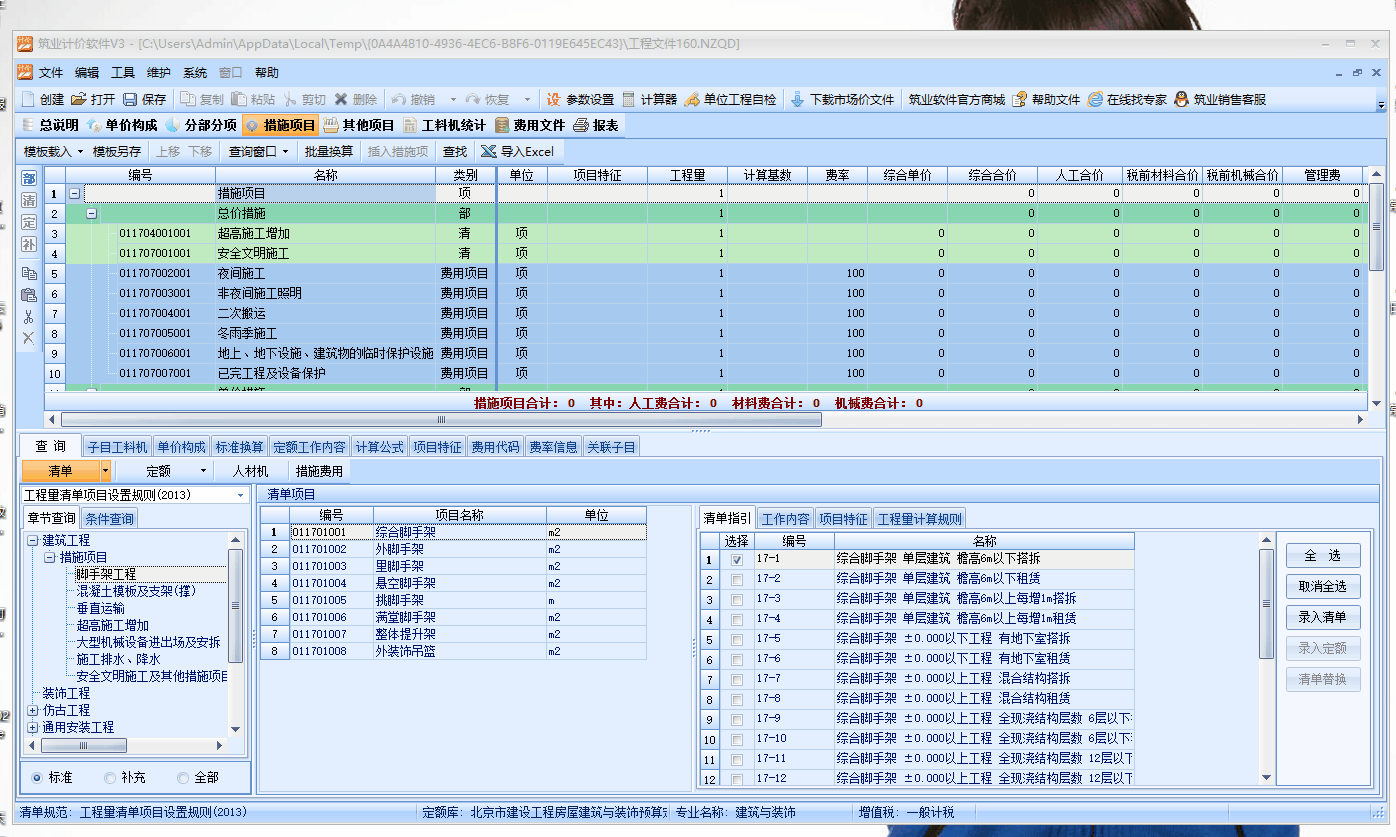This screenshot has height=837, width=1396.
Task: Check the checkbox for item 17-2
Action: pos(737,579)
